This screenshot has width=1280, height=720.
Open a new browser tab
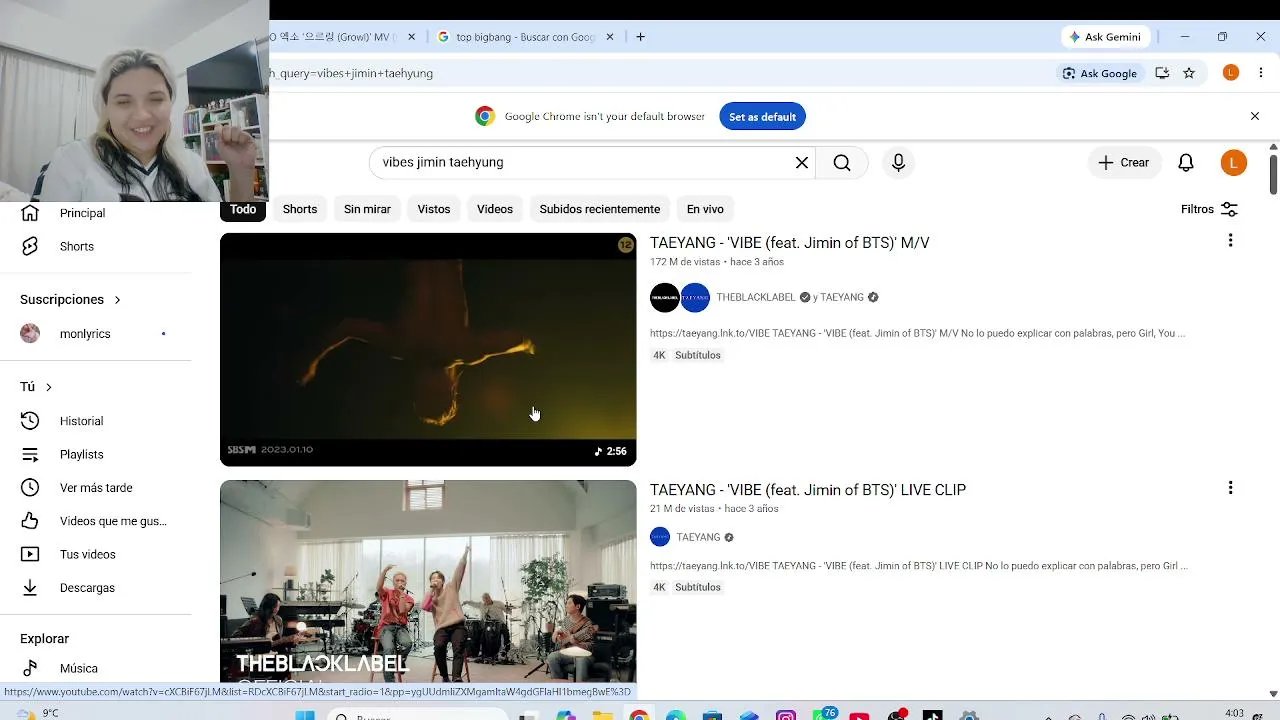[x=640, y=37]
